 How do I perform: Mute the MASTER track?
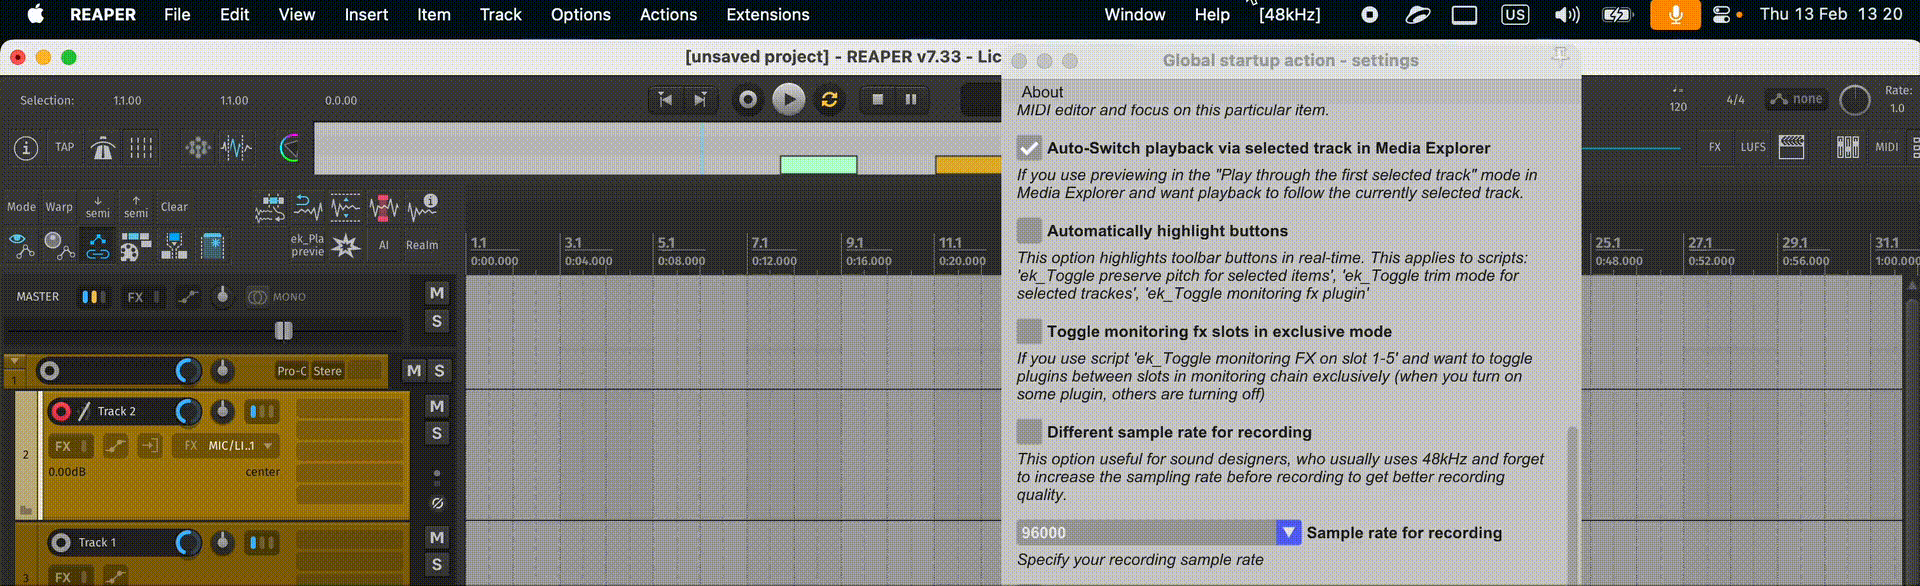click(x=437, y=293)
